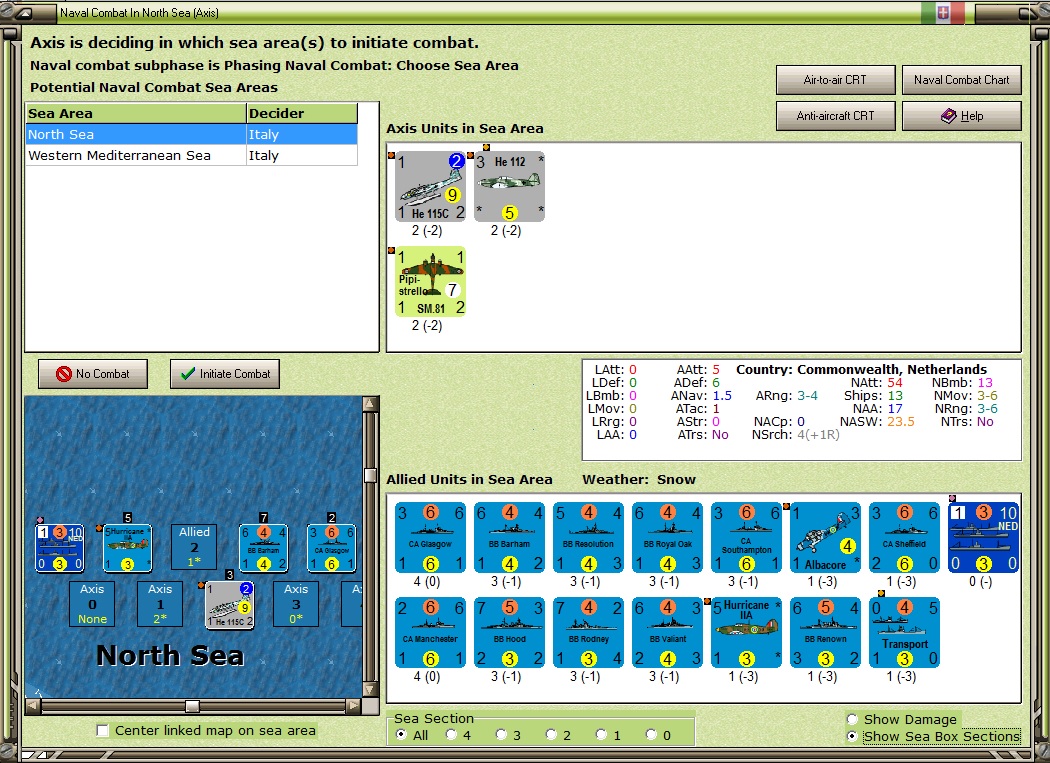Click the No Combat button

(x=92, y=374)
